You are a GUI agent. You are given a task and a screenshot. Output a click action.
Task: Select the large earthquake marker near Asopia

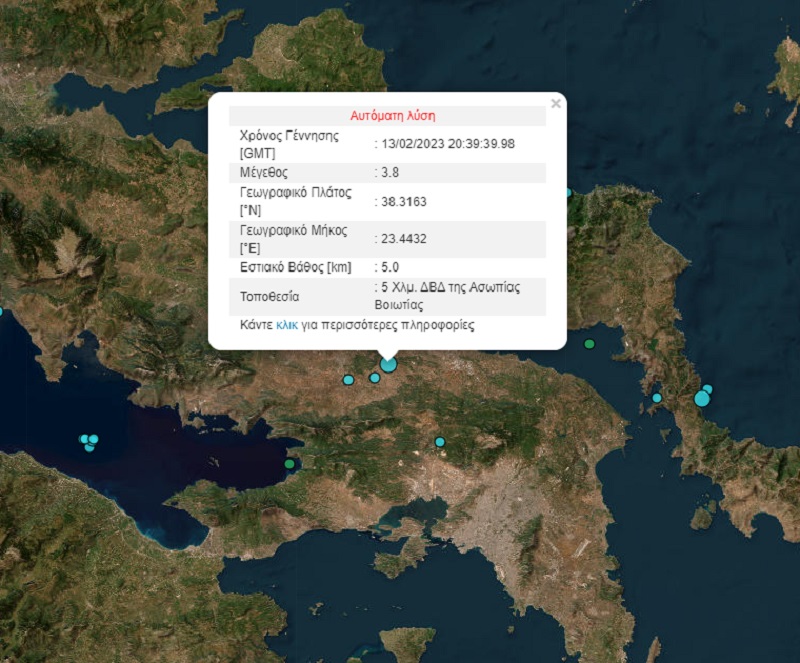click(x=388, y=367)
